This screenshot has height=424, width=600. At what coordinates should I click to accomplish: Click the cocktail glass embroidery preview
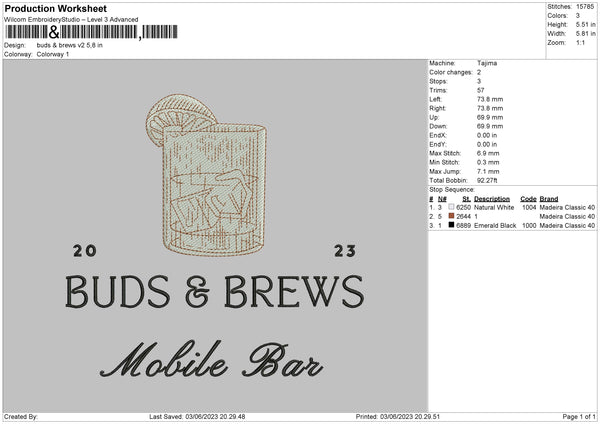(x=206, y=174)
